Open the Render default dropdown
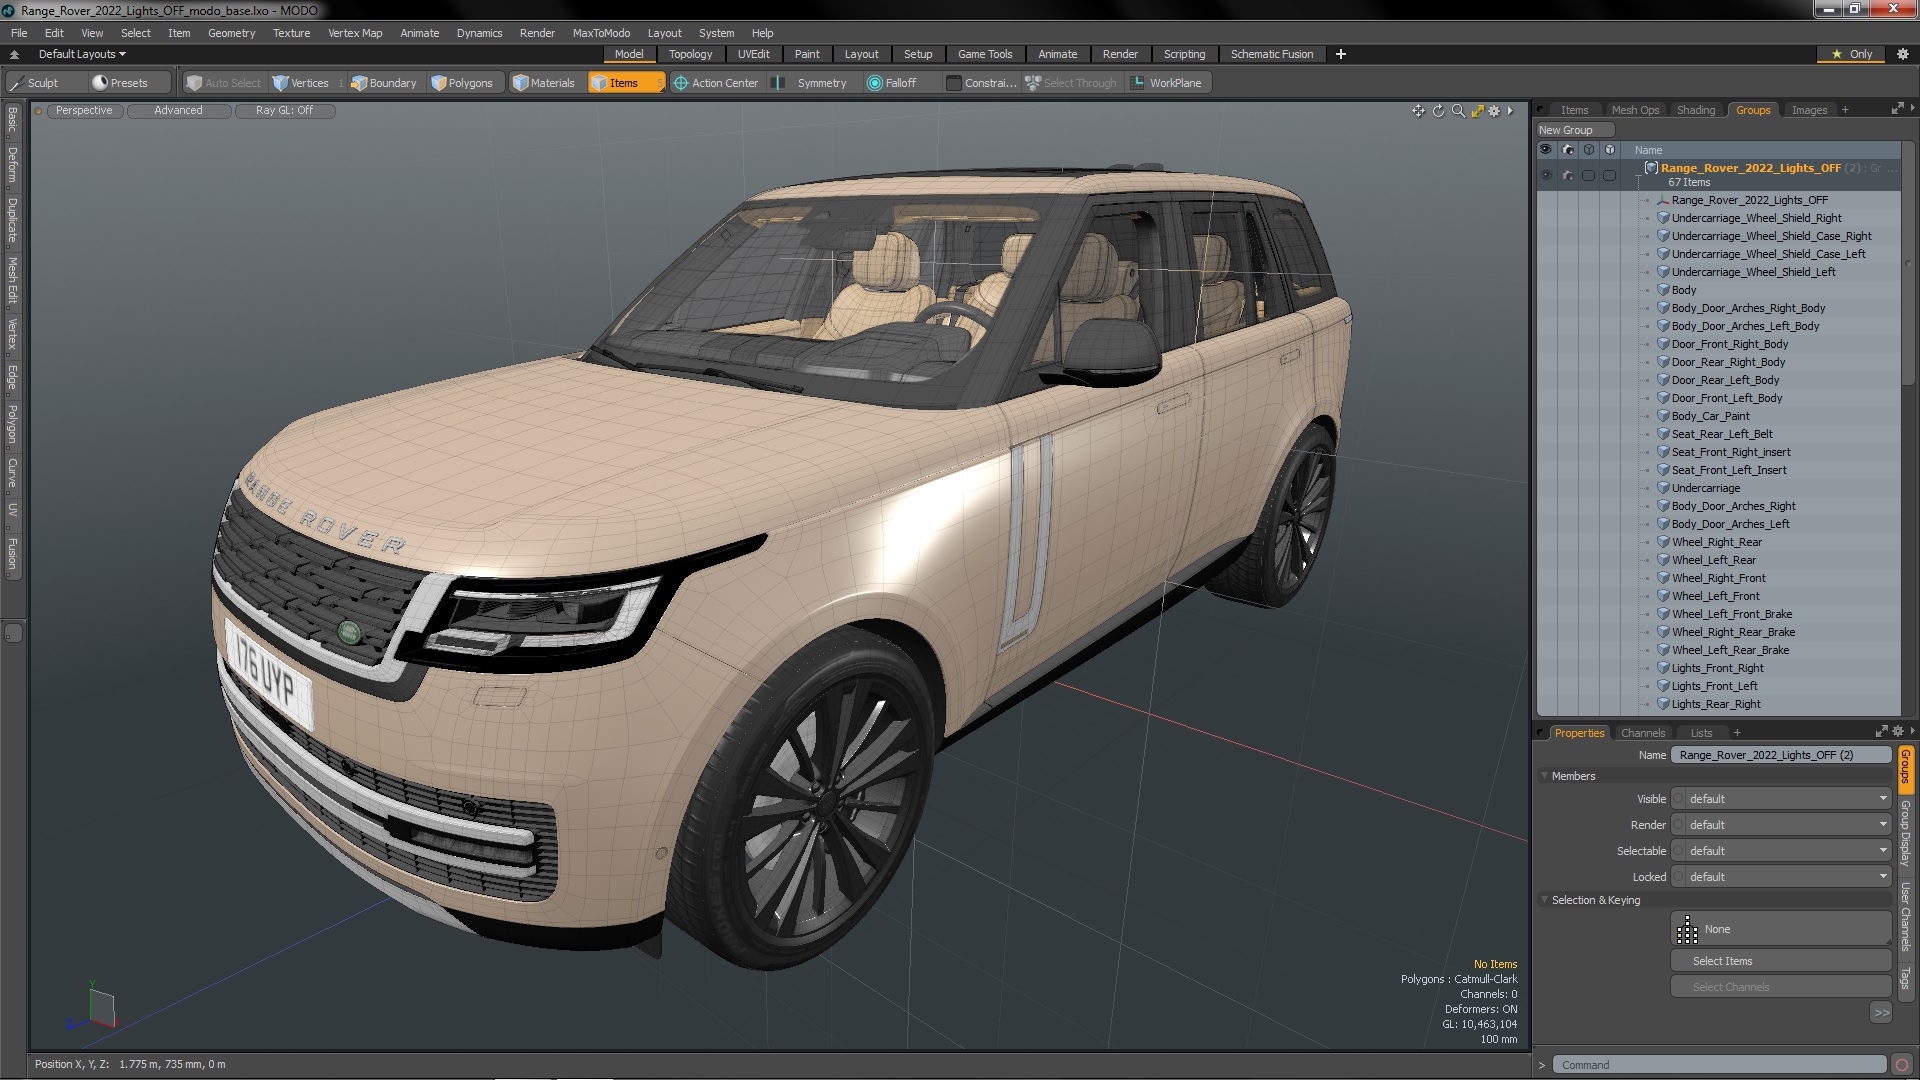Screen dimensions: 1920x1080 (x=1788, y=825)
